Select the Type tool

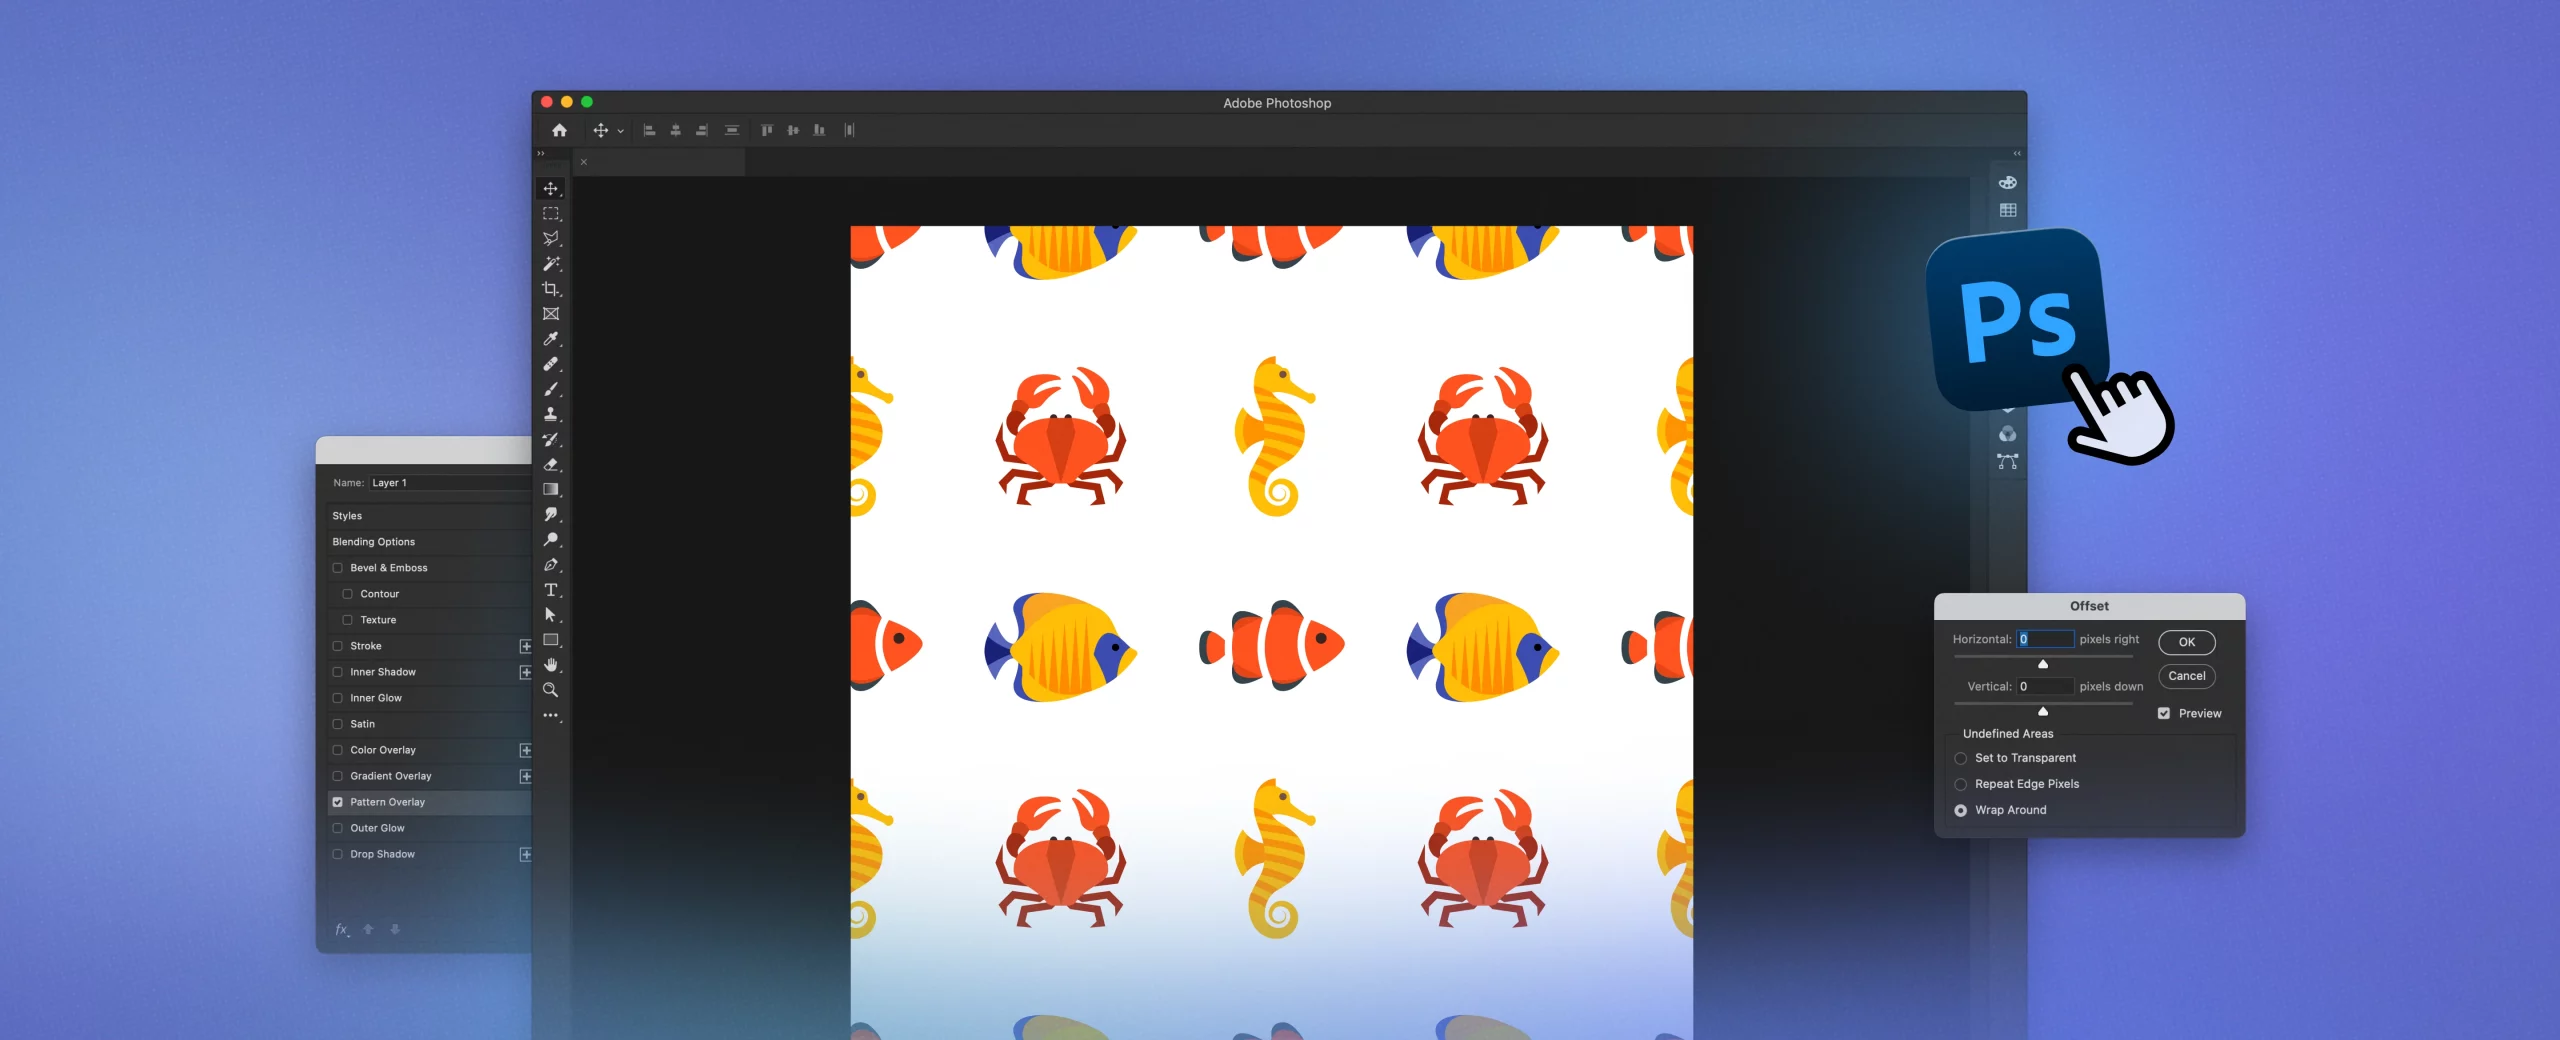pos(550,590)
